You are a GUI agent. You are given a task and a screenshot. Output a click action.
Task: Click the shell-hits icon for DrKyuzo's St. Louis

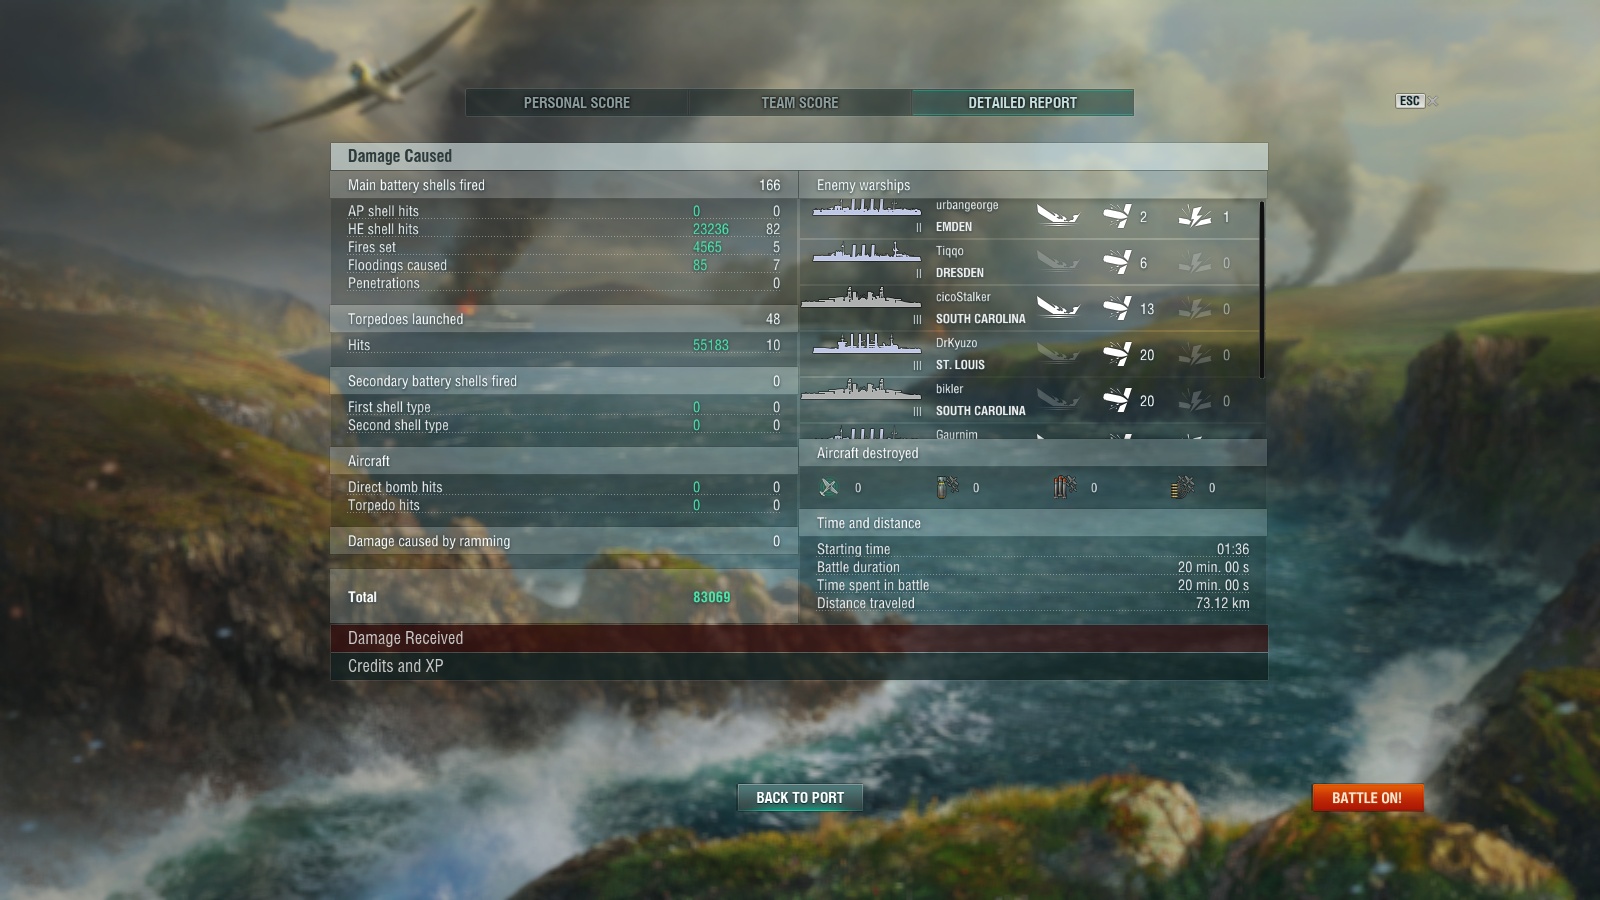tap(1117, 354)
